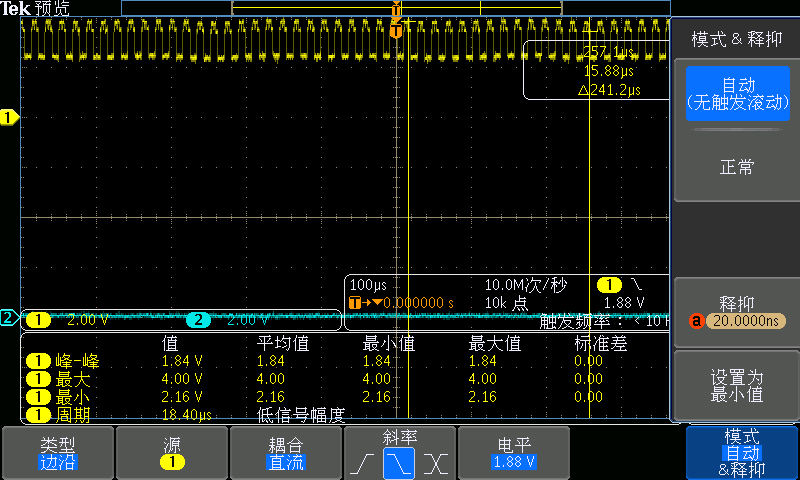Click the orange T delay indicator icon
The width and height of the screenshot is (800, 480).
[355, 302]
